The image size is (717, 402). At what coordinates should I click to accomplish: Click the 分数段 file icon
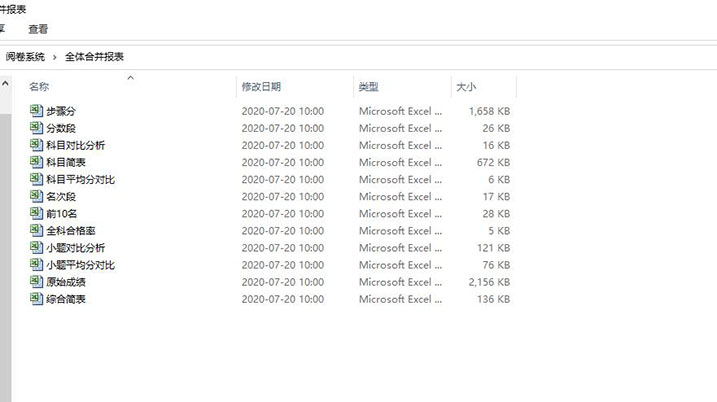pyautogui.click(x=37, y=128)
